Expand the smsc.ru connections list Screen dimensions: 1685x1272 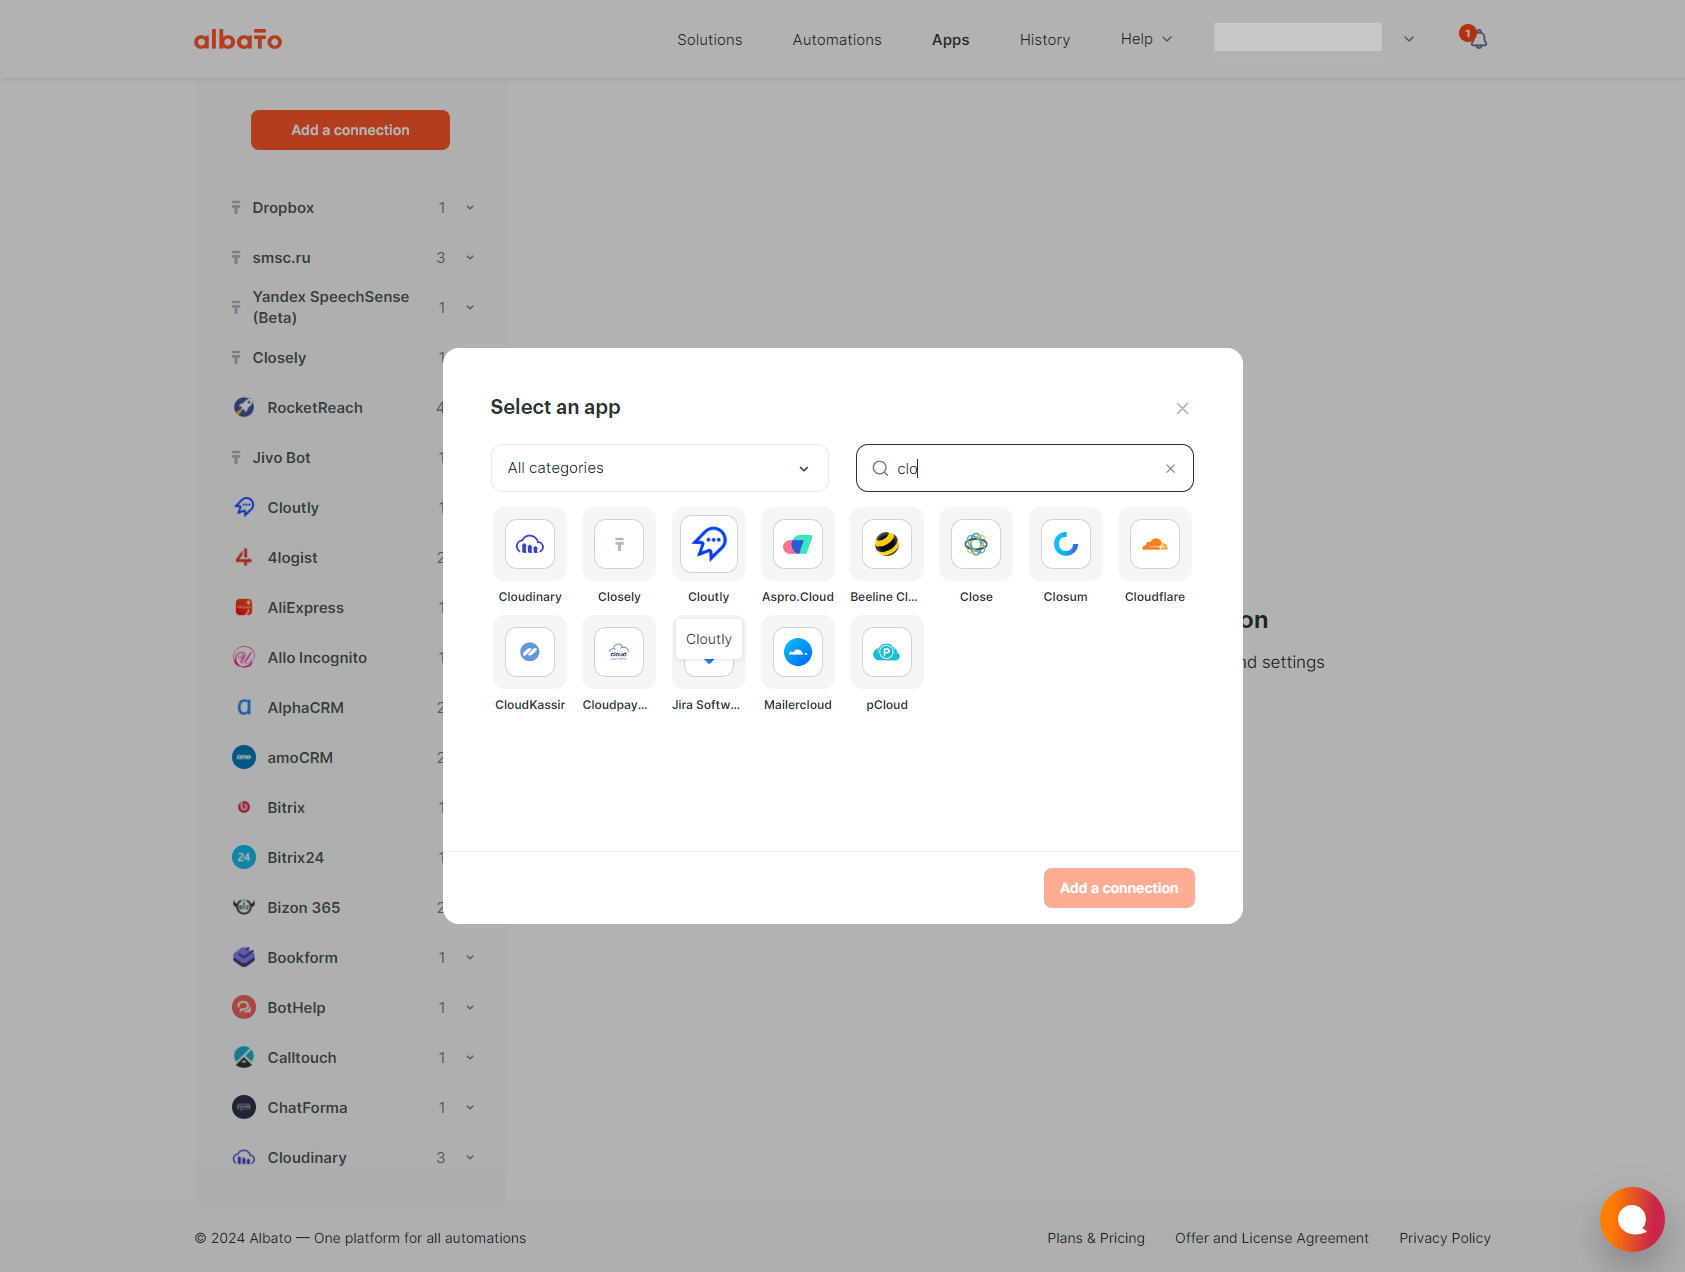(470, 258)
